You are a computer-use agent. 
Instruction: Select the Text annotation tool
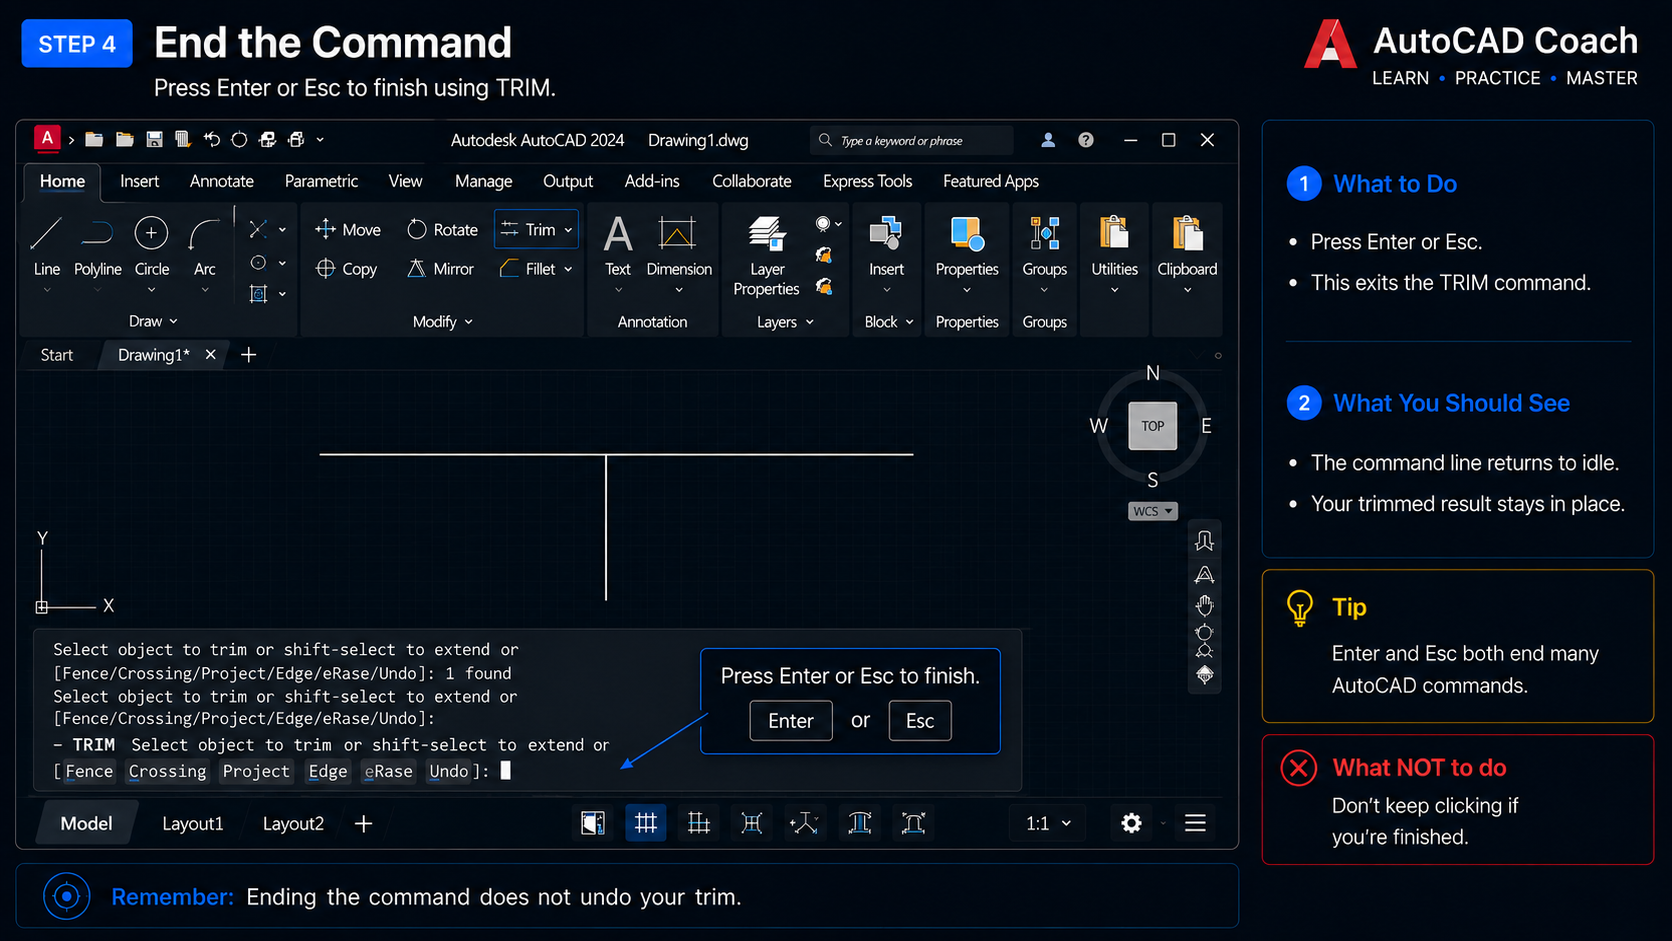click(618, 247)
